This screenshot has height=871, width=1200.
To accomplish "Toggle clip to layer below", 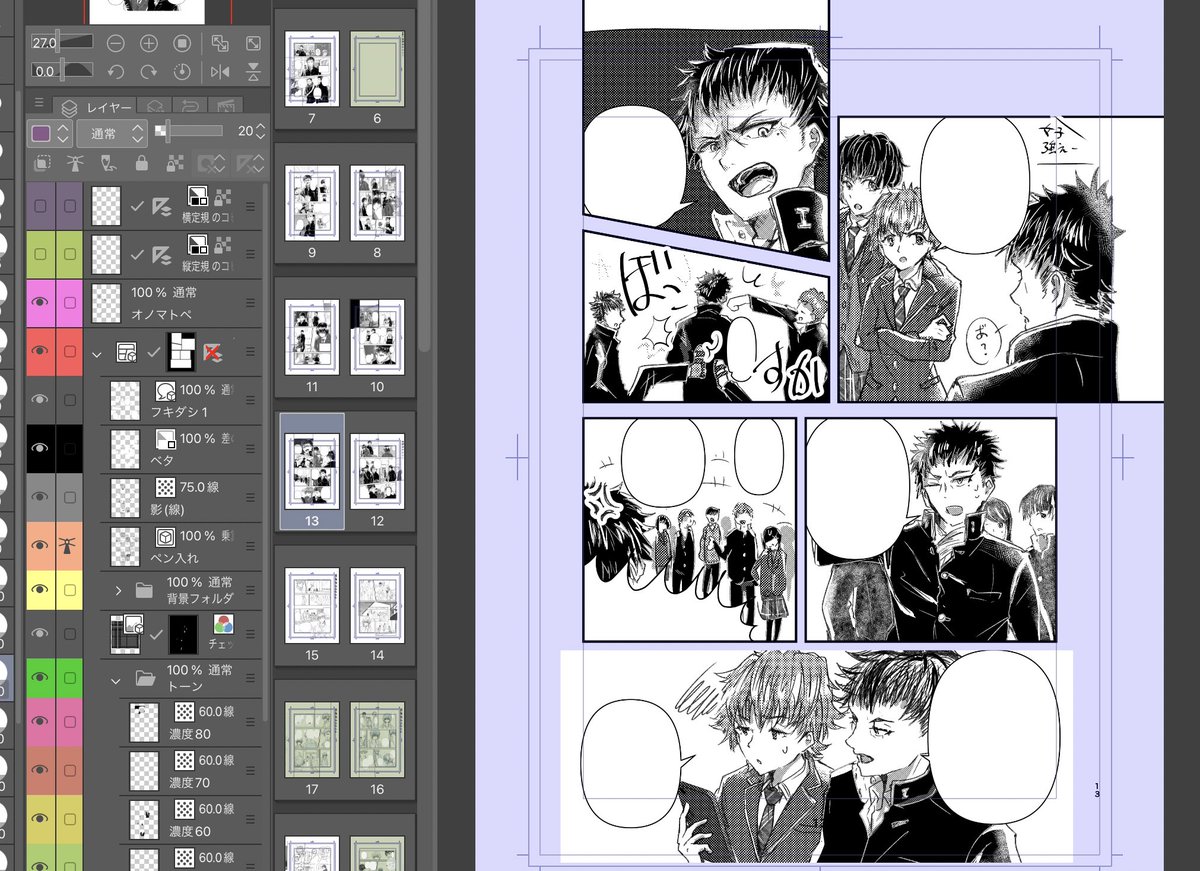I will (x=42, y=163).
